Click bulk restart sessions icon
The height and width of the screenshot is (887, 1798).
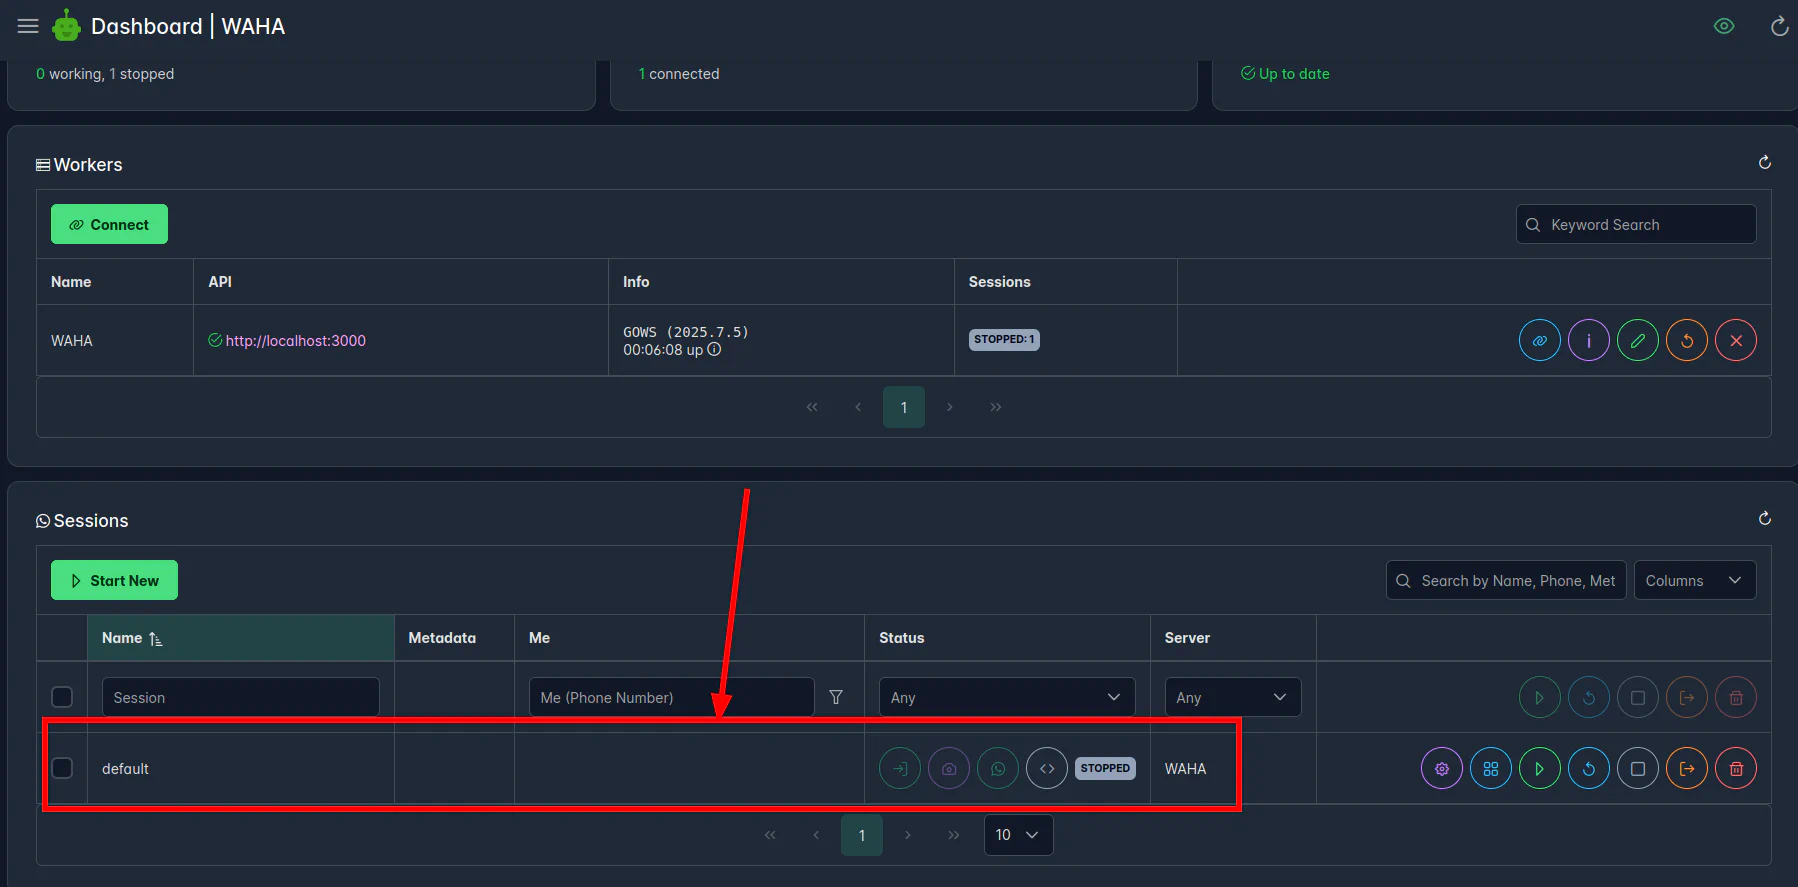click(1589, 697)
